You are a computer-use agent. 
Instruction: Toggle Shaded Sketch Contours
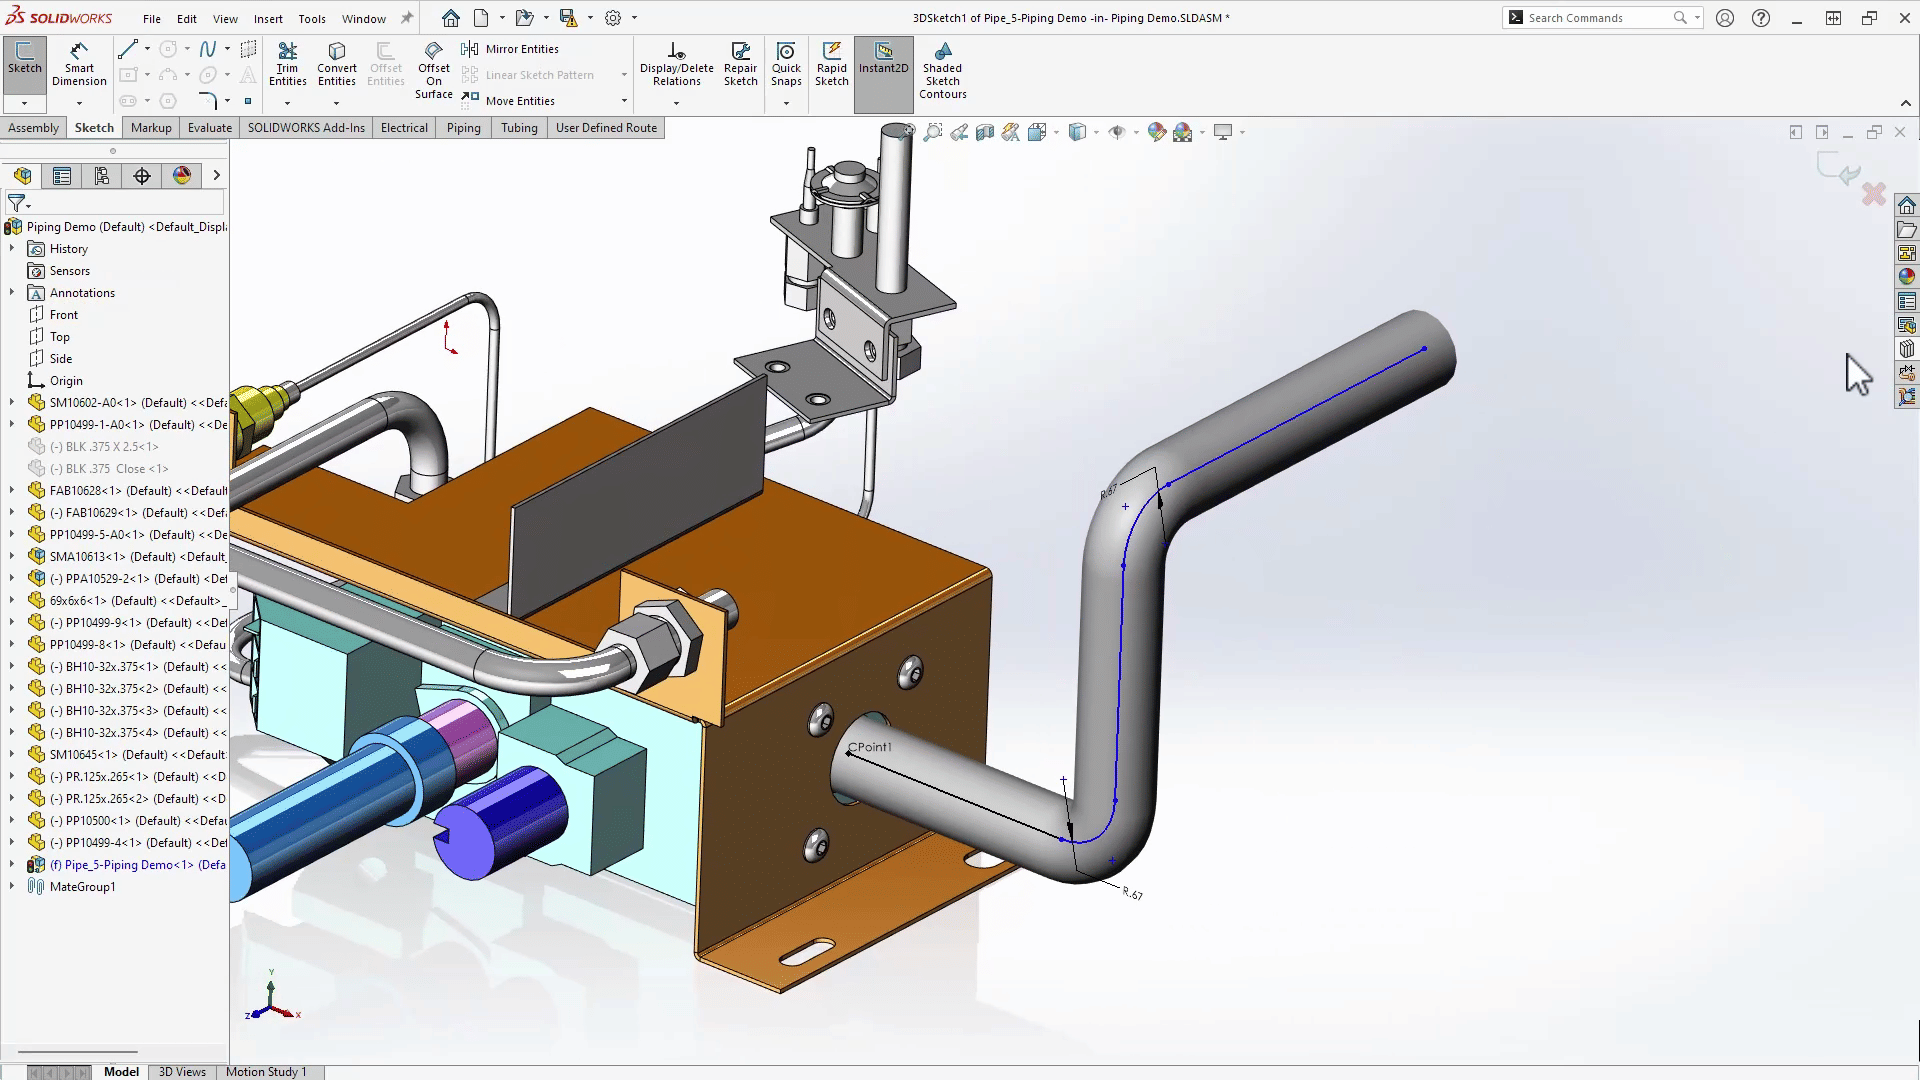coord(942,68)
